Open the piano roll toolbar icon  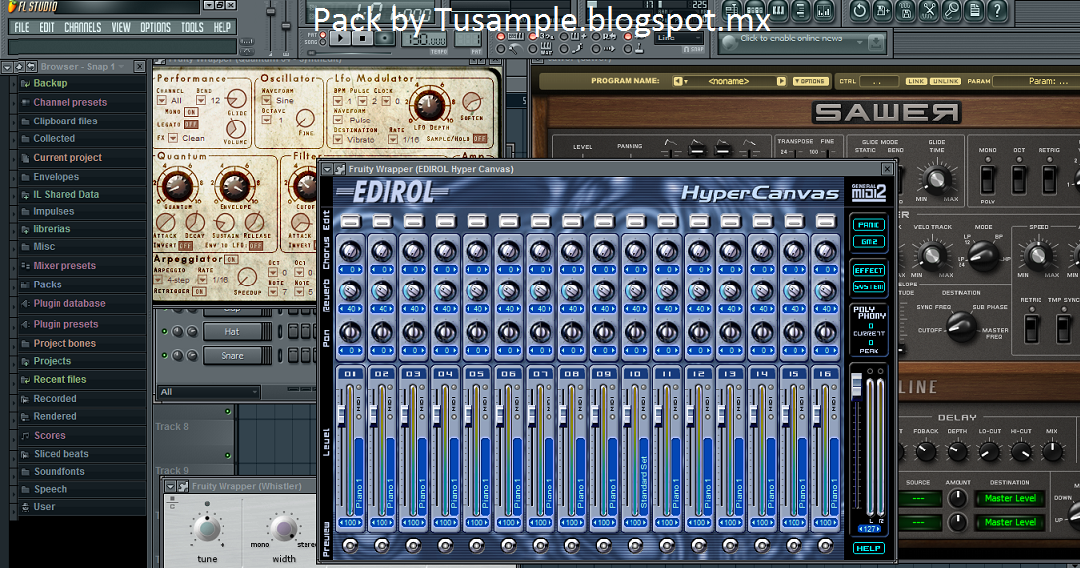(778, 10)
